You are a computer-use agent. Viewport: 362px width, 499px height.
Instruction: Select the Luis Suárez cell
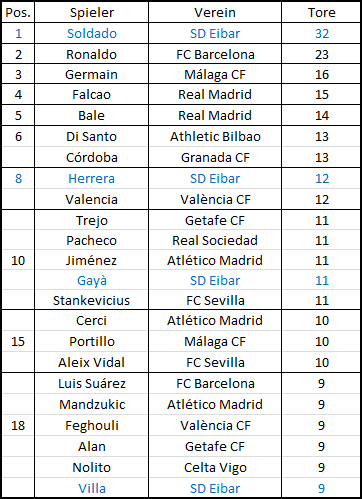point(91,383)
